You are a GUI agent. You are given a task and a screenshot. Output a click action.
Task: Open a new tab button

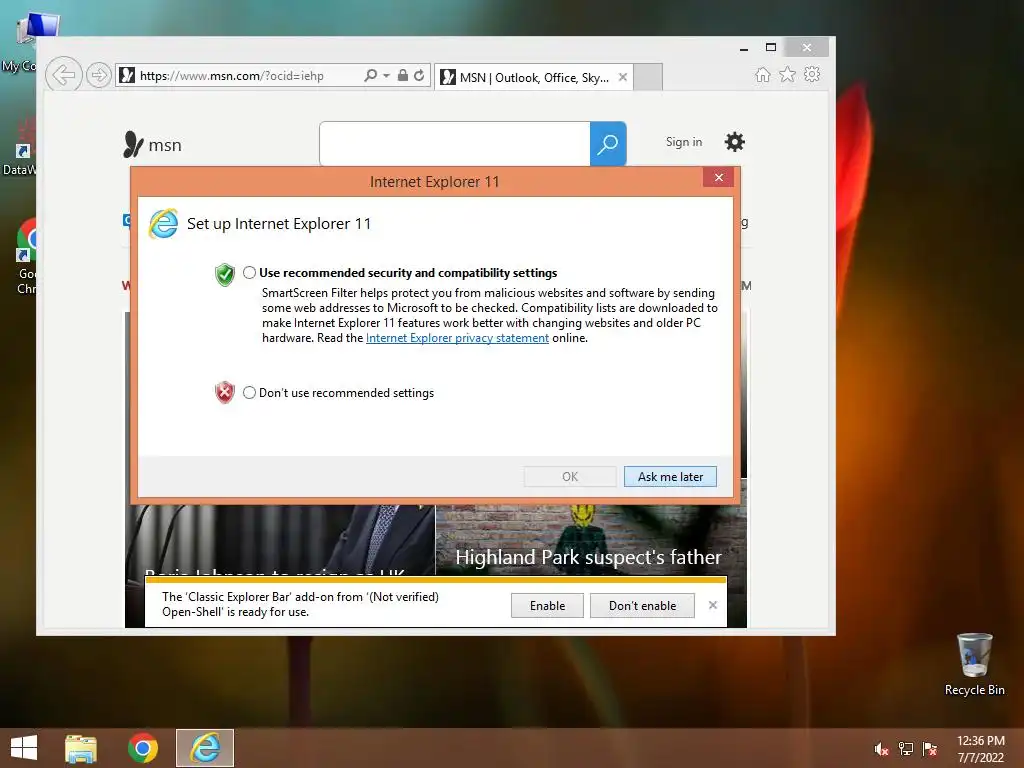tap(648, 77)
